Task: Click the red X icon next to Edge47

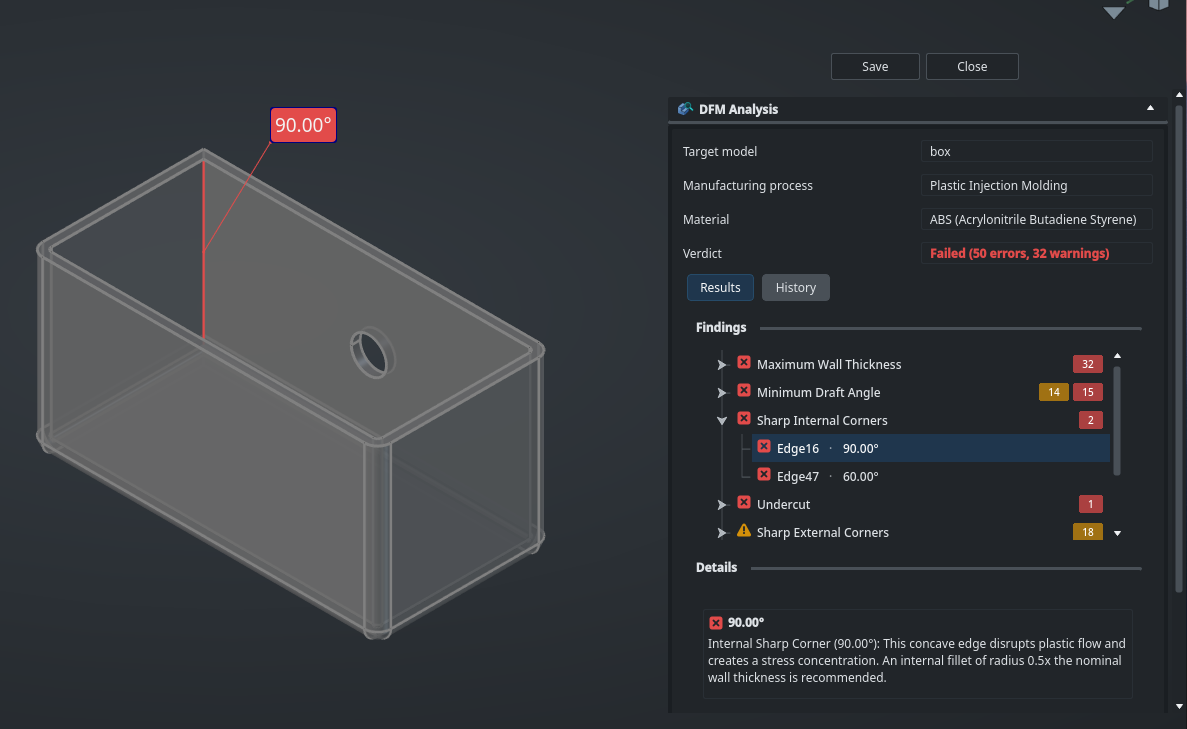Action: (x=764, y=476)
